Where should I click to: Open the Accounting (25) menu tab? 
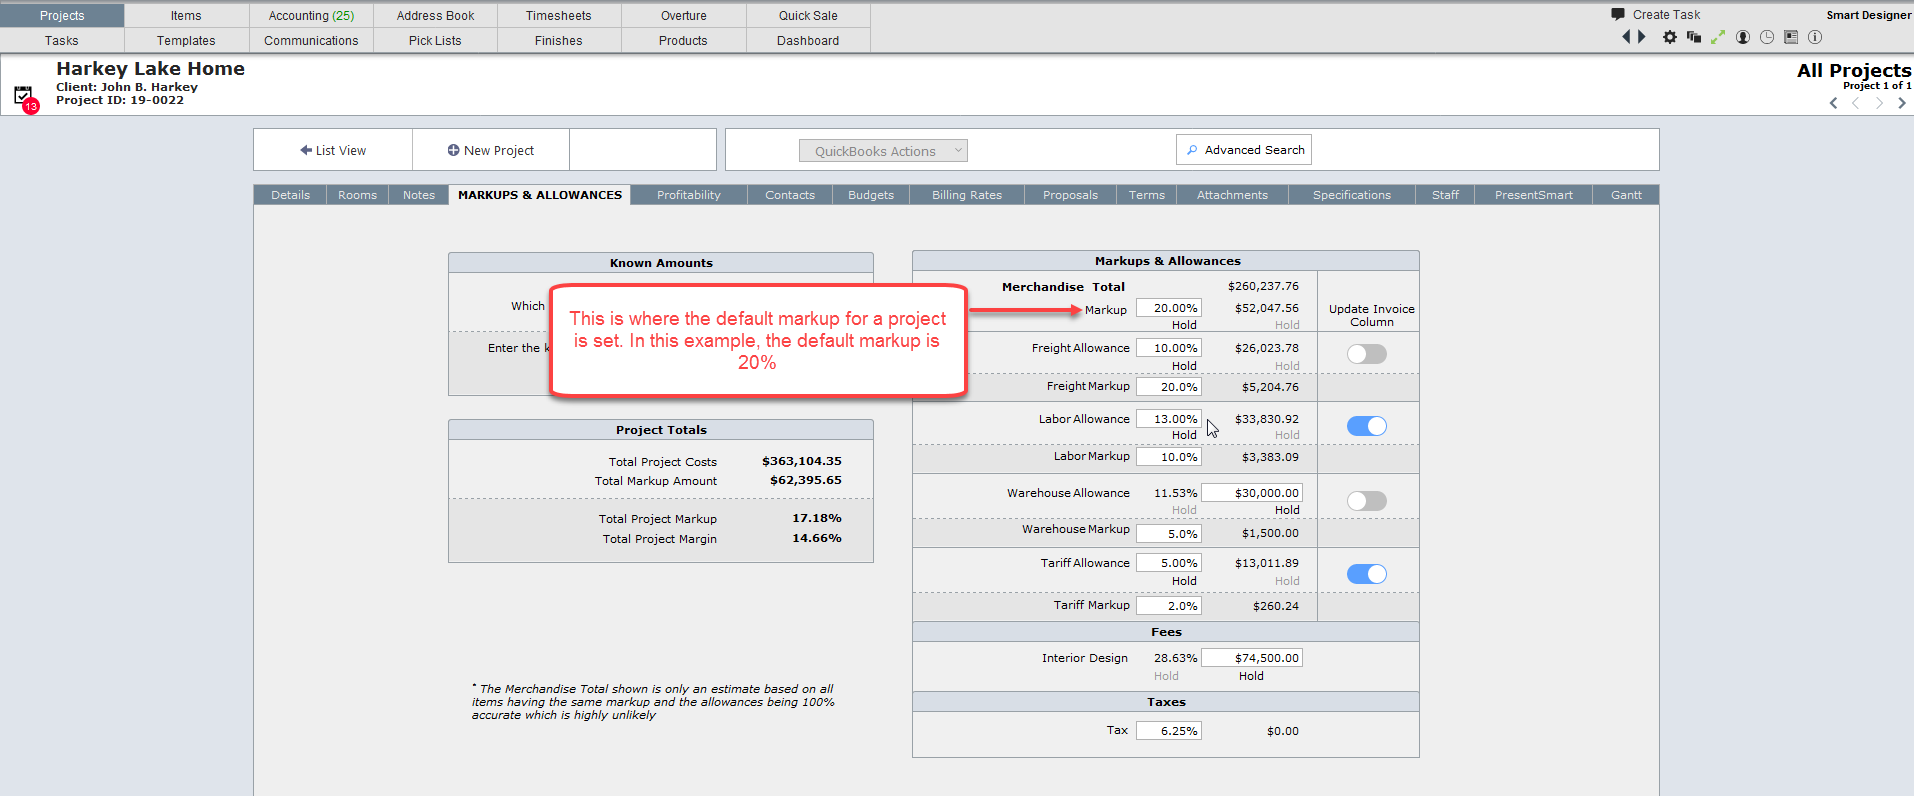(311, 15)
